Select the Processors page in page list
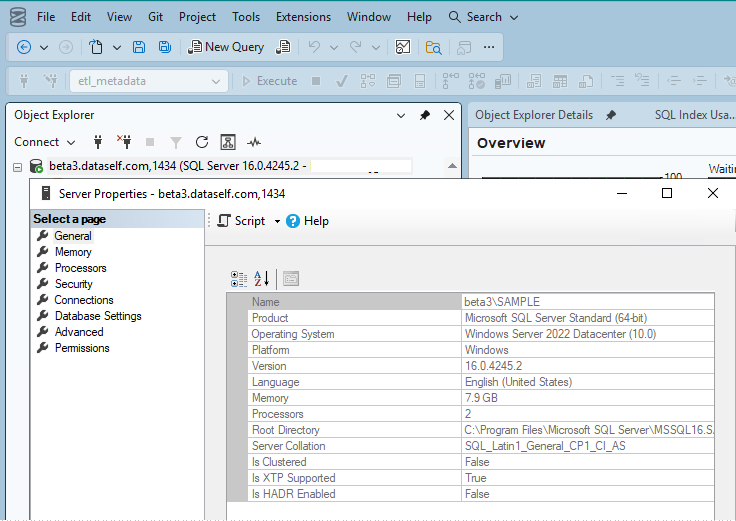 point(81,268)
